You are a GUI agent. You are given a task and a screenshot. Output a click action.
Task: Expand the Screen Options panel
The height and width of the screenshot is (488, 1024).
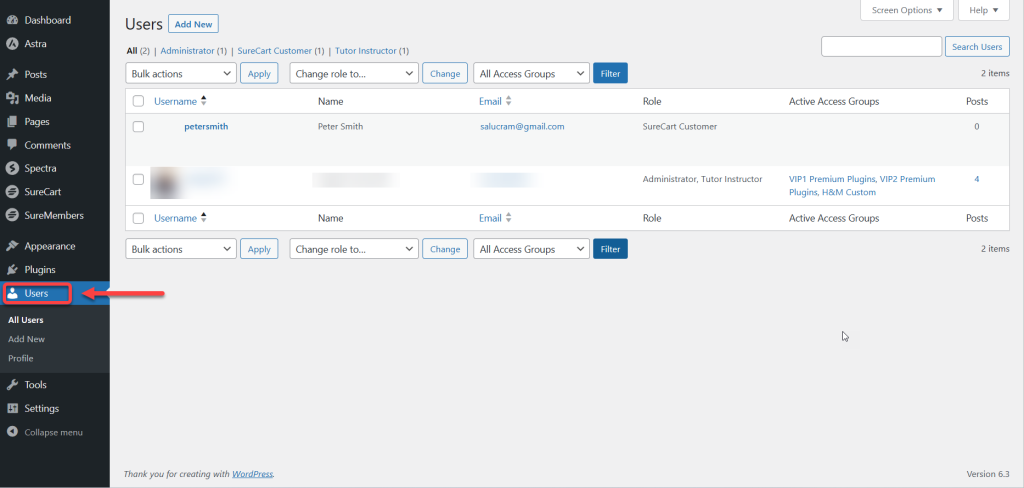tap(906, 10)
